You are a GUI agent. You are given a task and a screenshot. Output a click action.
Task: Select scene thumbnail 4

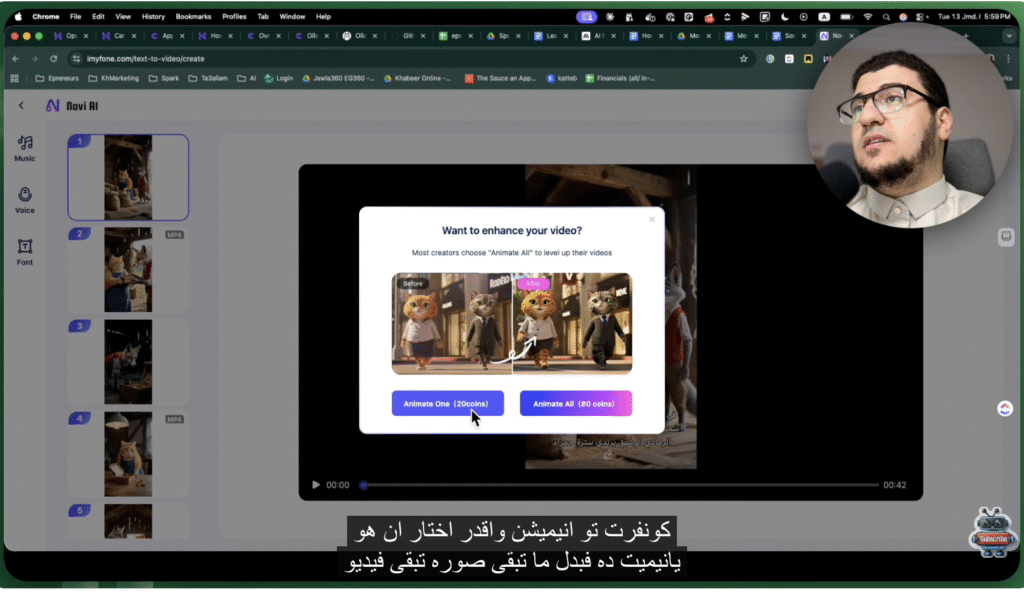[128, 454]
